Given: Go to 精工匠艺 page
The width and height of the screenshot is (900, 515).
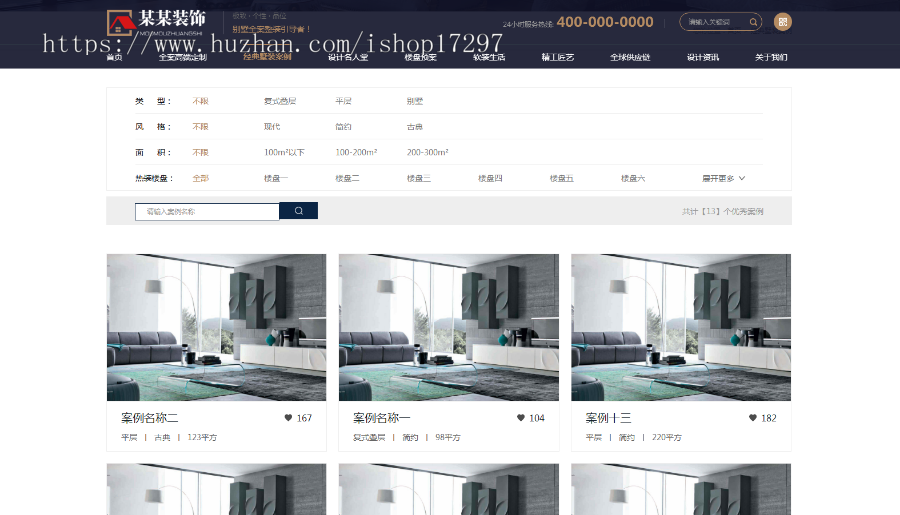Looking at the screenshot, I should pyautogui.click(x=557, y=57).
